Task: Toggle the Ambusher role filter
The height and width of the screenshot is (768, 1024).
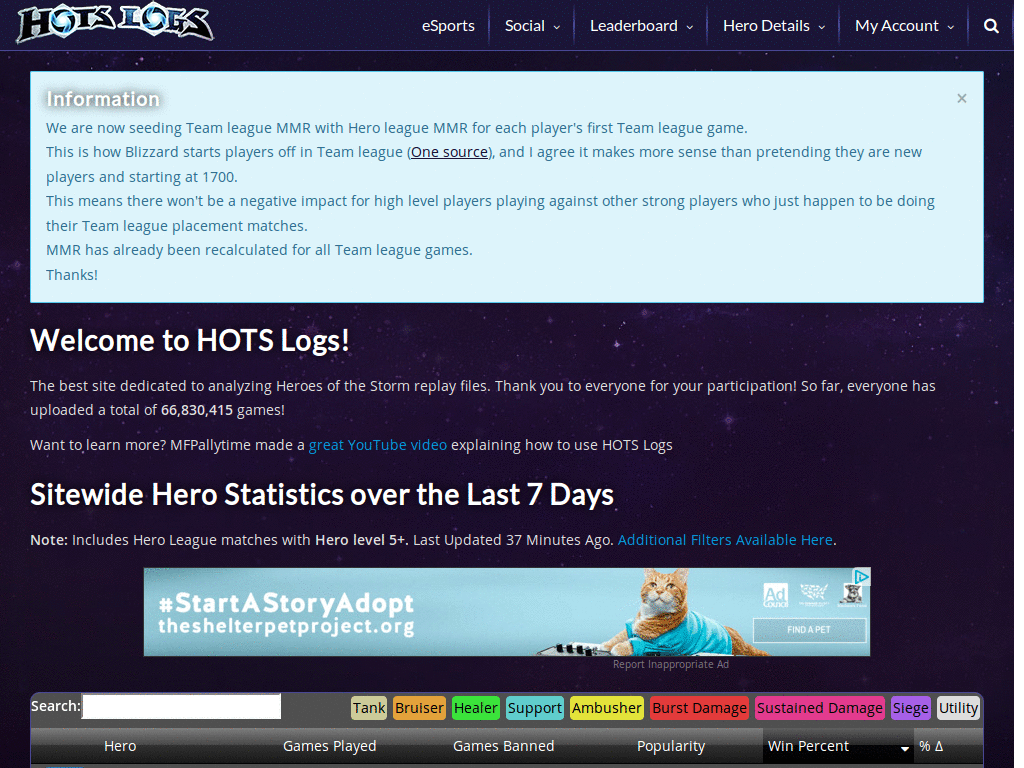Action: pos(607,708)
